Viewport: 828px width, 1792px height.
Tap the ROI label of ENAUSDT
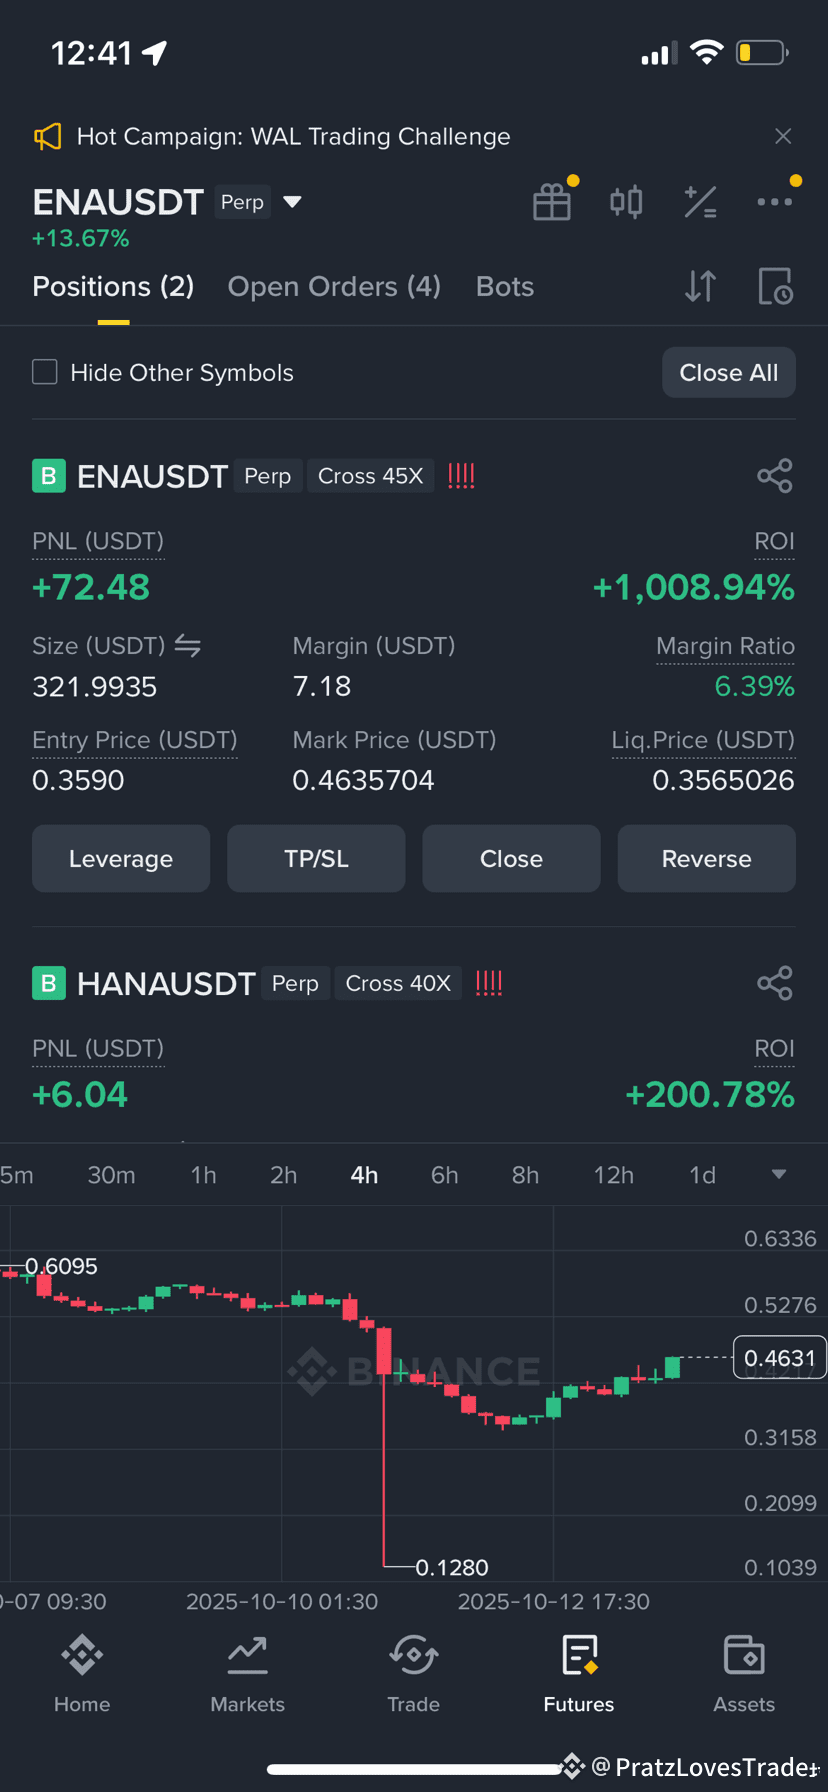(774, 541)
